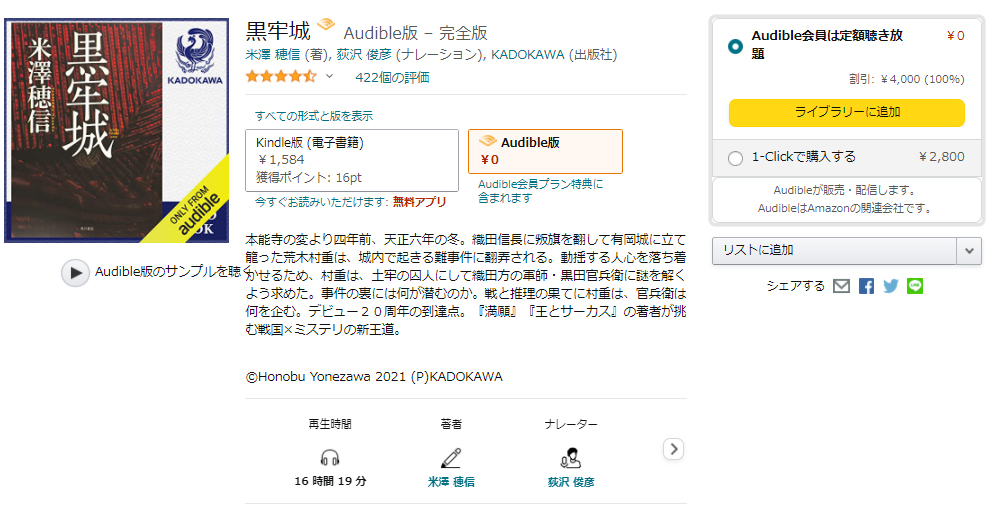Open the 黒牢城 book cover image
This screenshot has height=525, width=994.
coord(117,131)
